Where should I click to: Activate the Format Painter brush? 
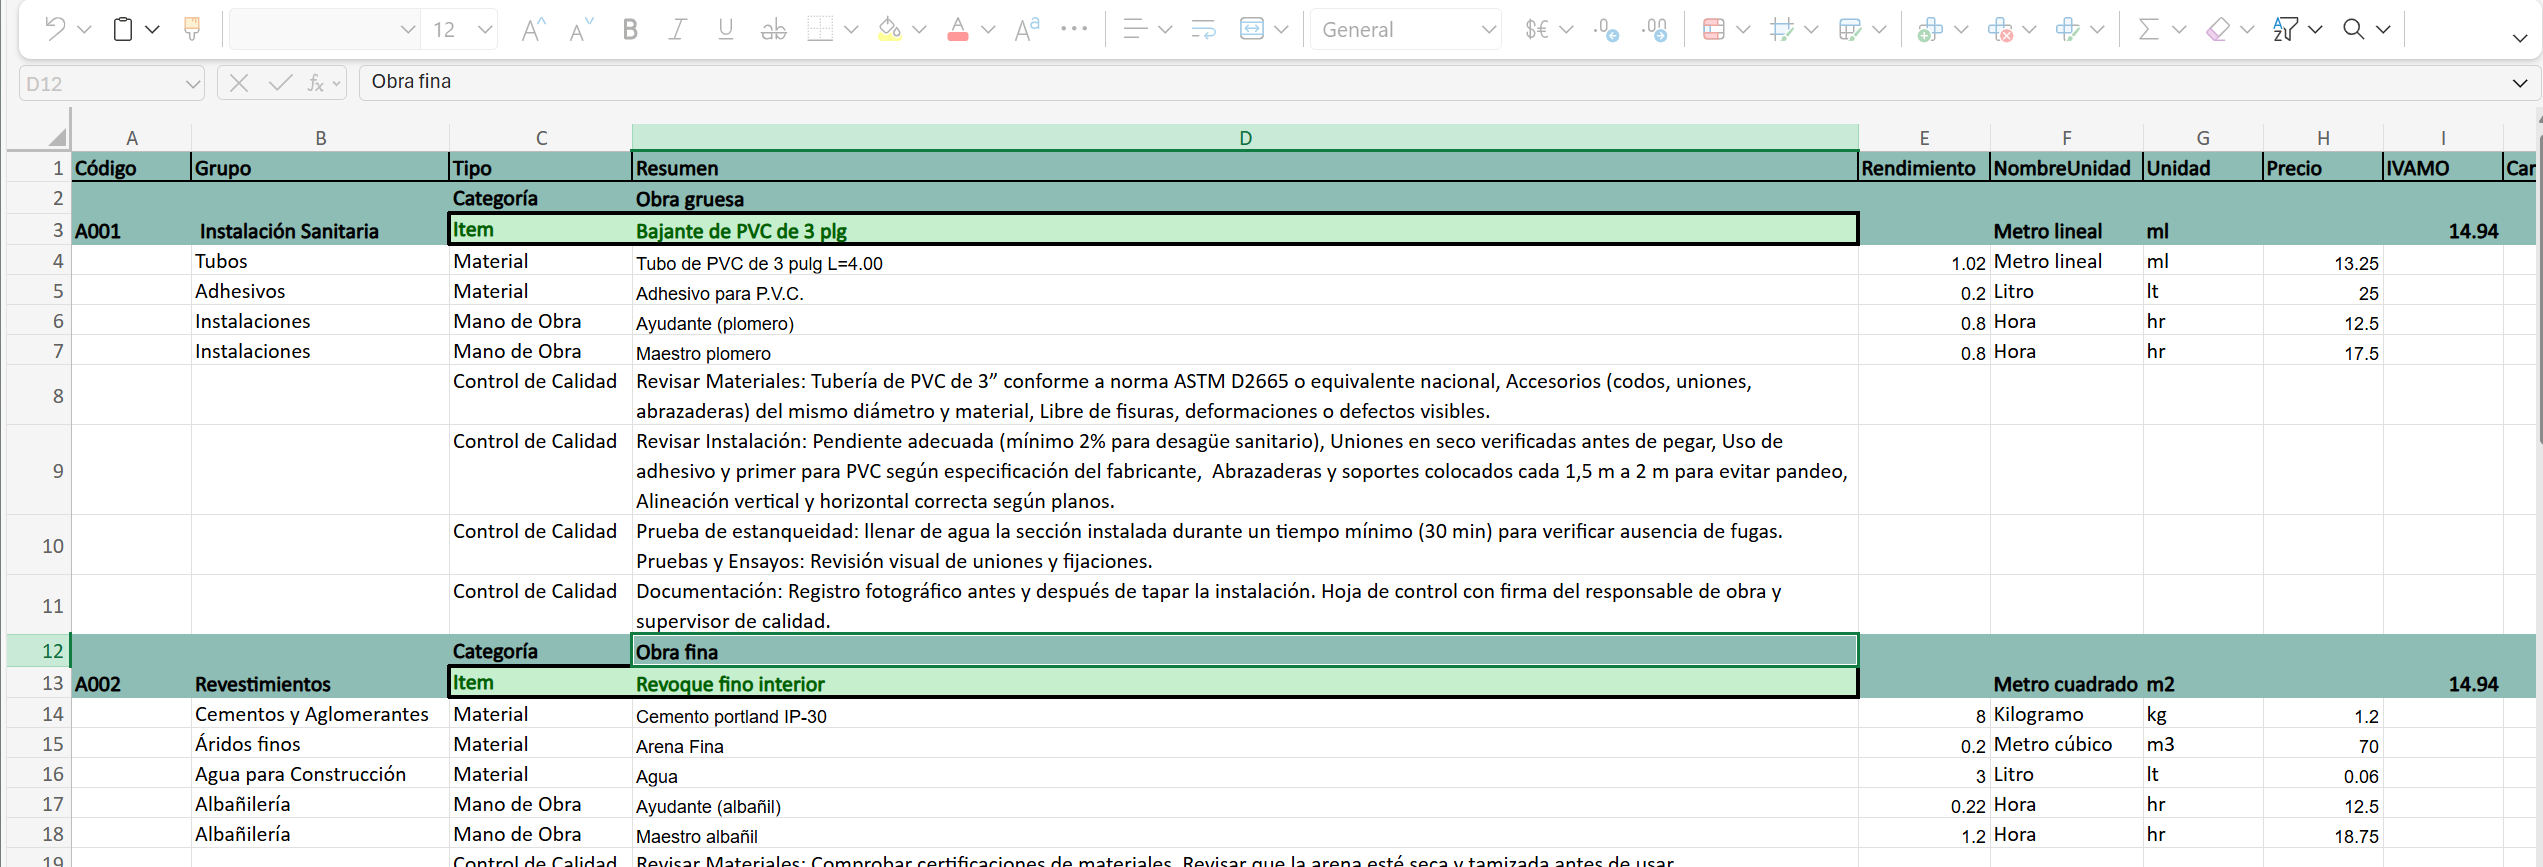(x=192, y=29)
